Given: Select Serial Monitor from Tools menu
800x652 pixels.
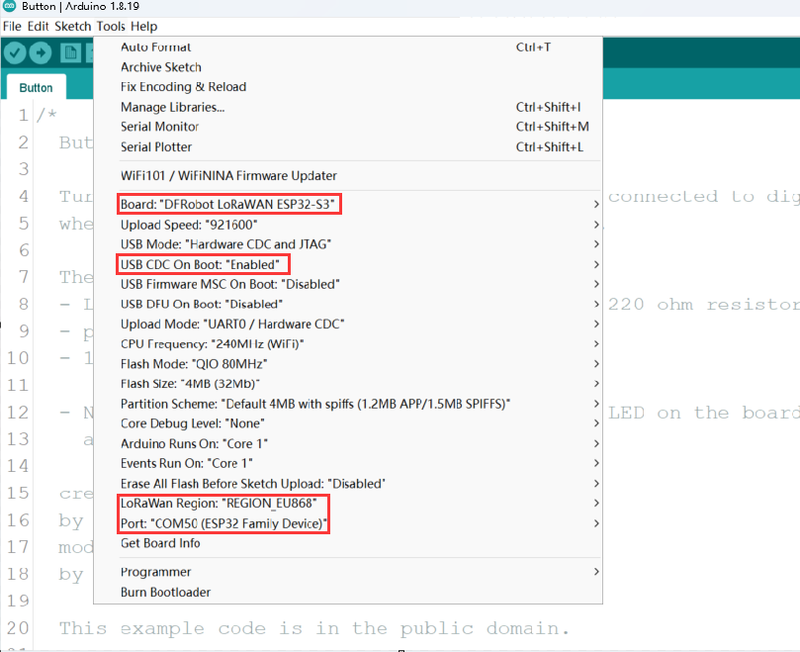Looking at the screenshot, I should pos(160,127).
